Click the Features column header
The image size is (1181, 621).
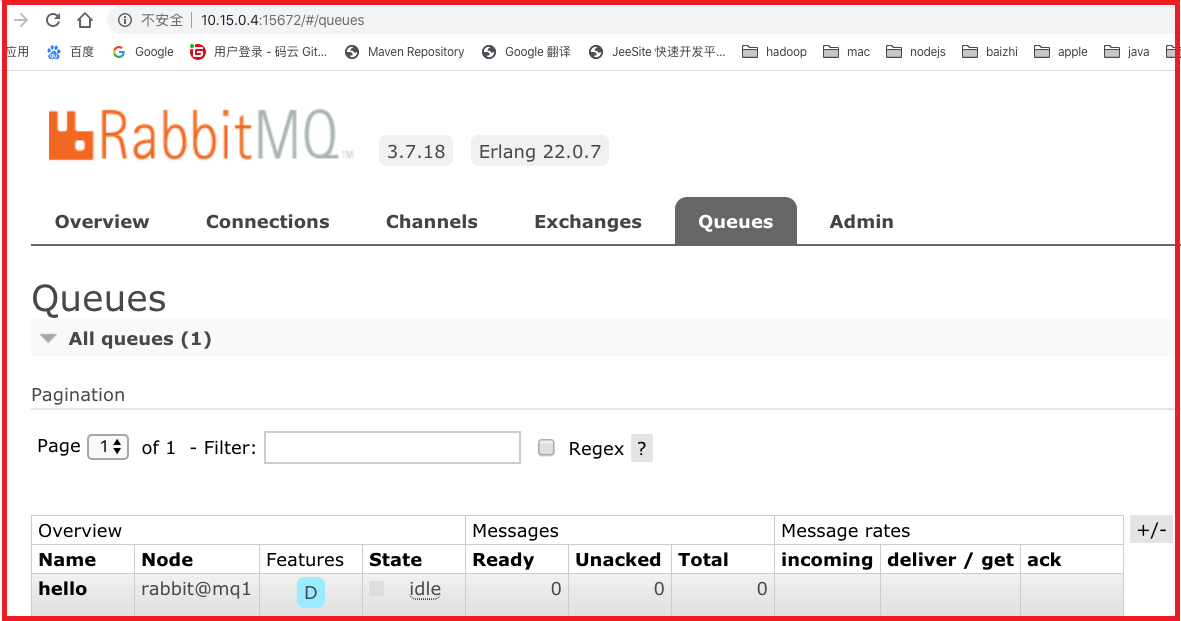305,559
